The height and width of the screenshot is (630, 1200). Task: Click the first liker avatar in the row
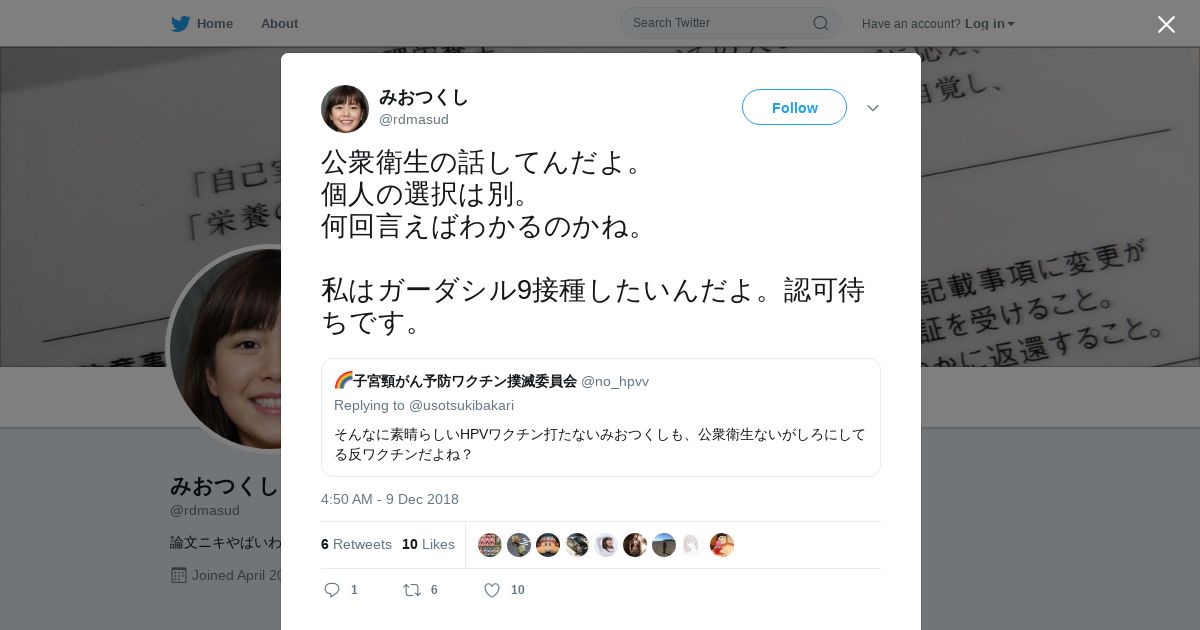[490, 545]
